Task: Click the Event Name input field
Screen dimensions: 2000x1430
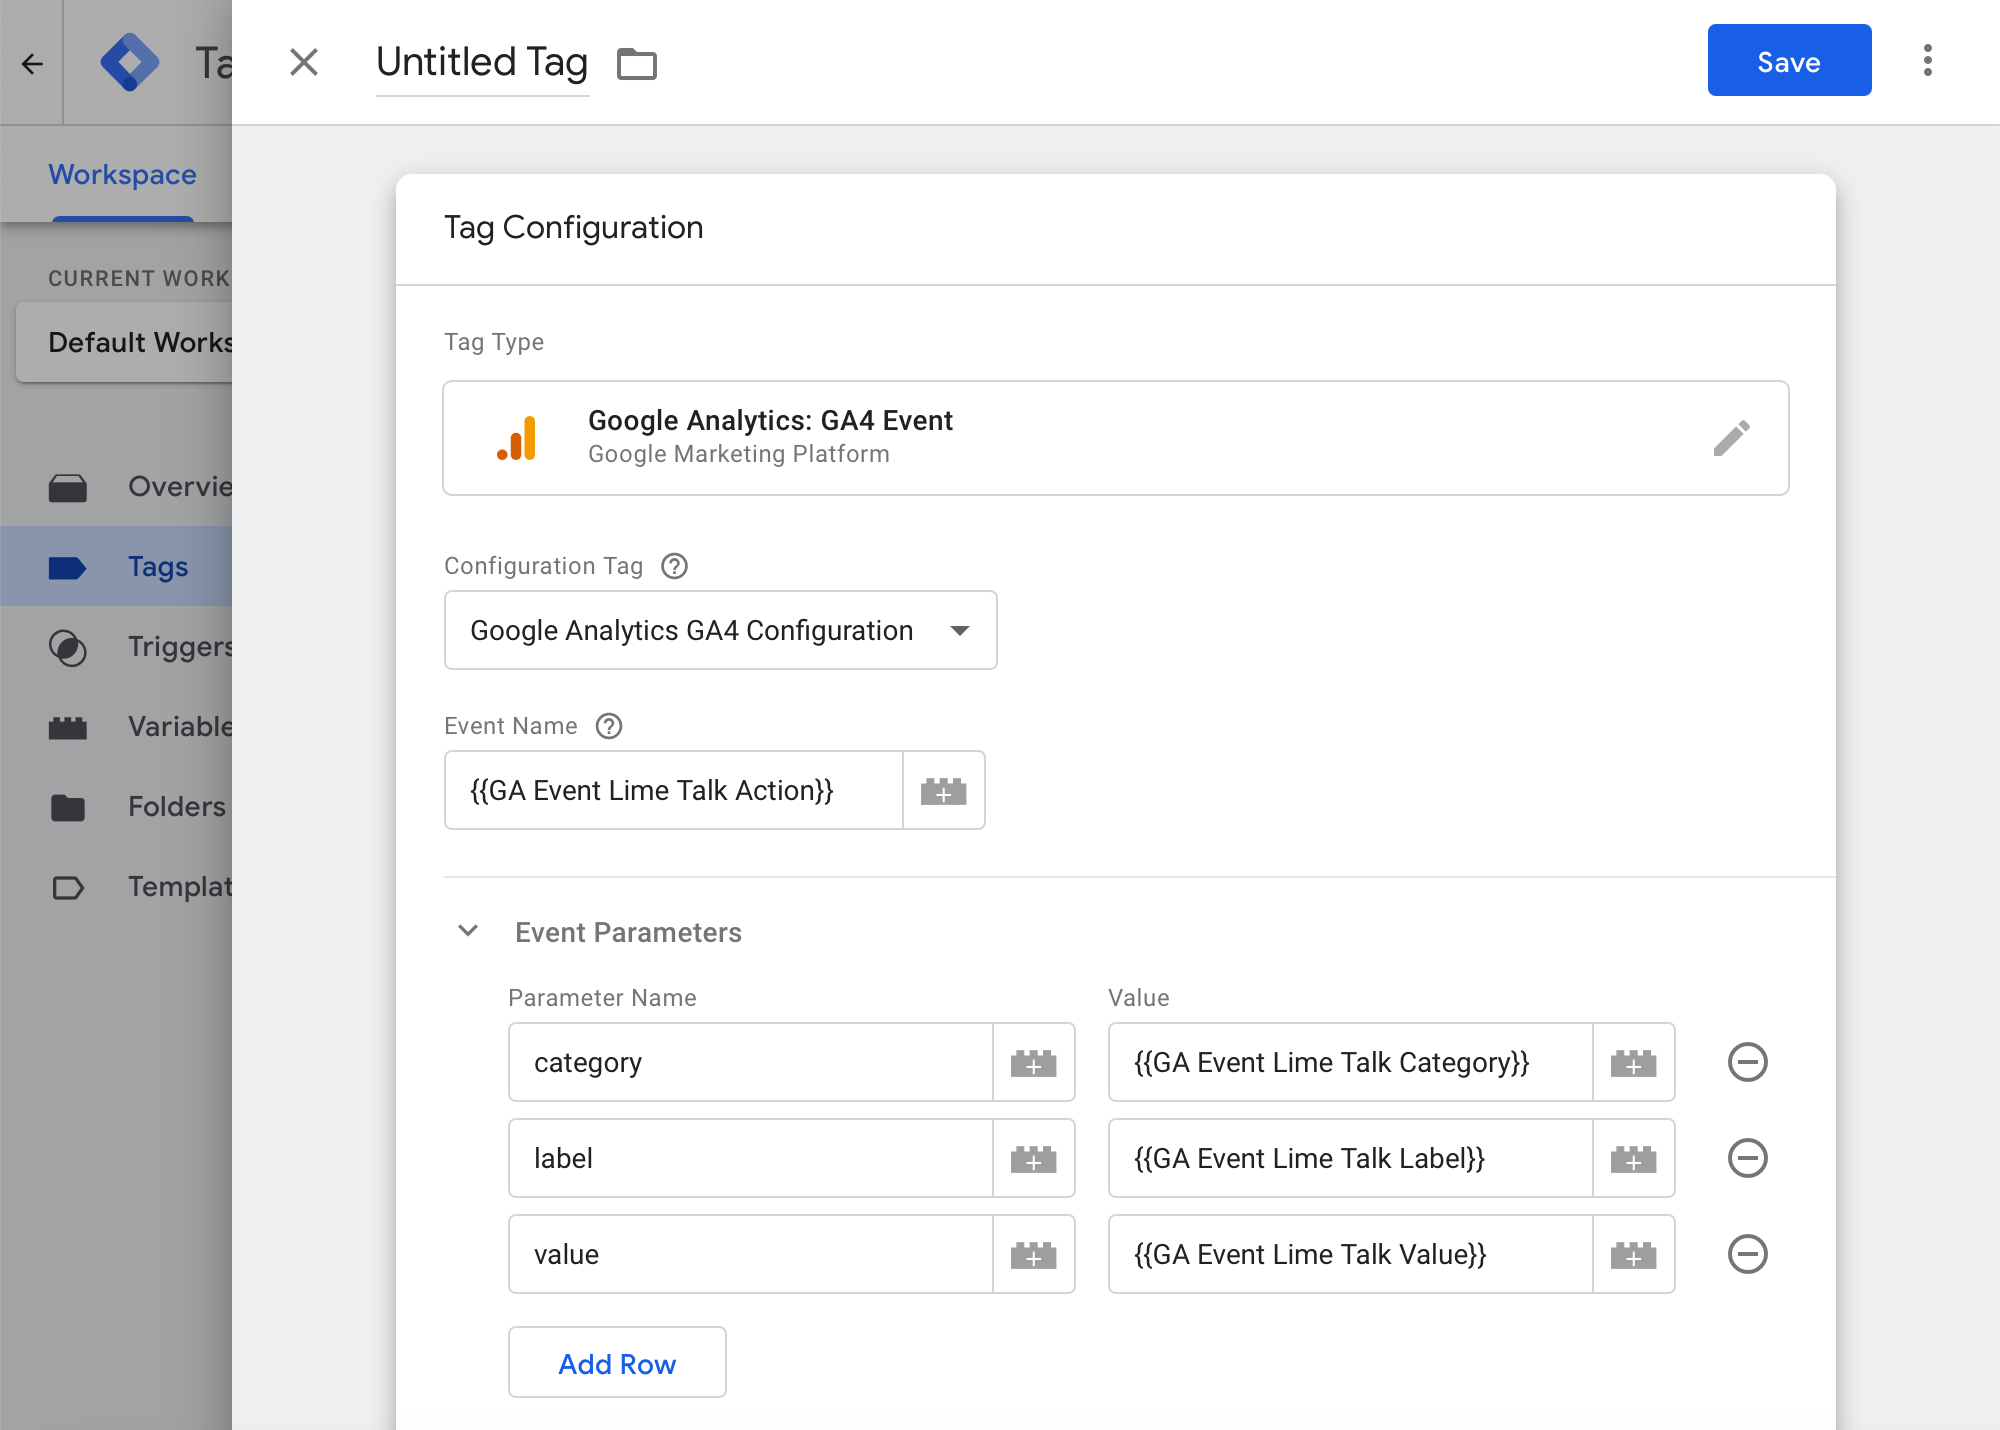Action: coord(674,790)
